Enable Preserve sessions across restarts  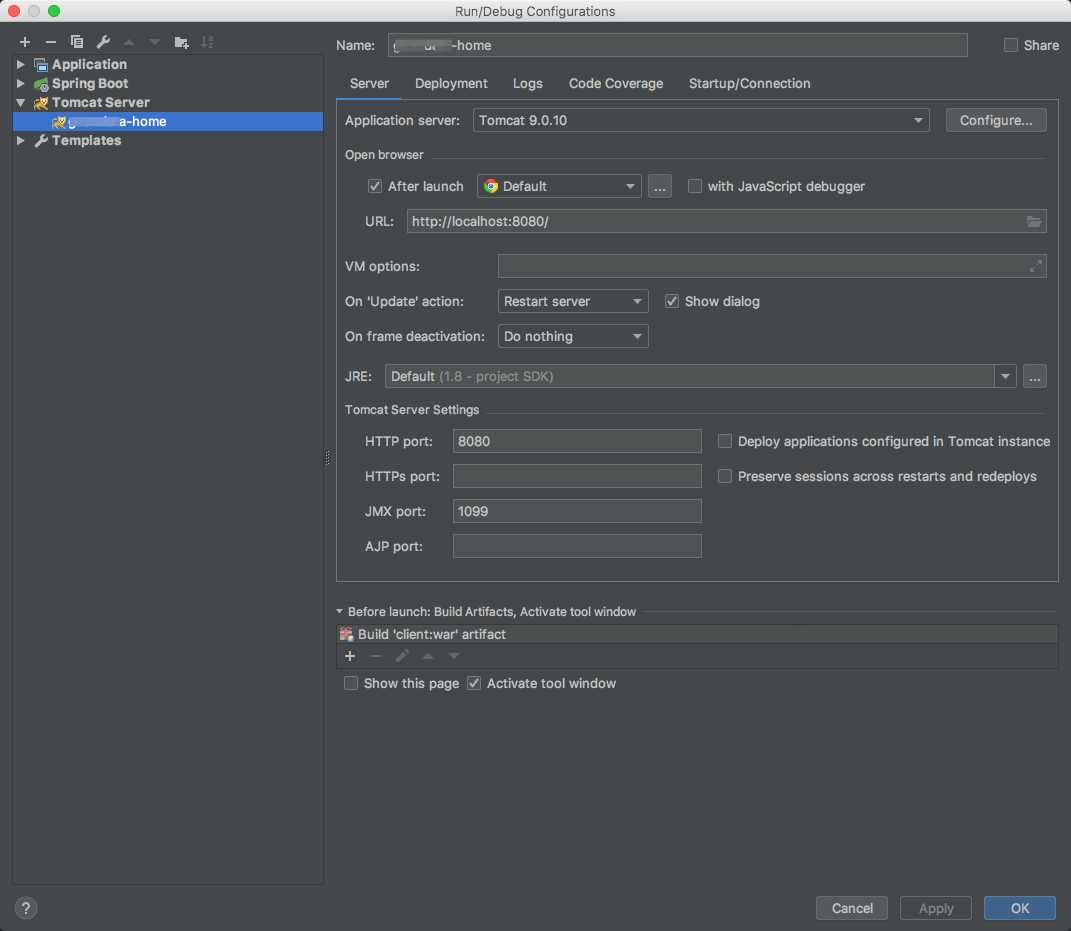(x=724, y=476)
